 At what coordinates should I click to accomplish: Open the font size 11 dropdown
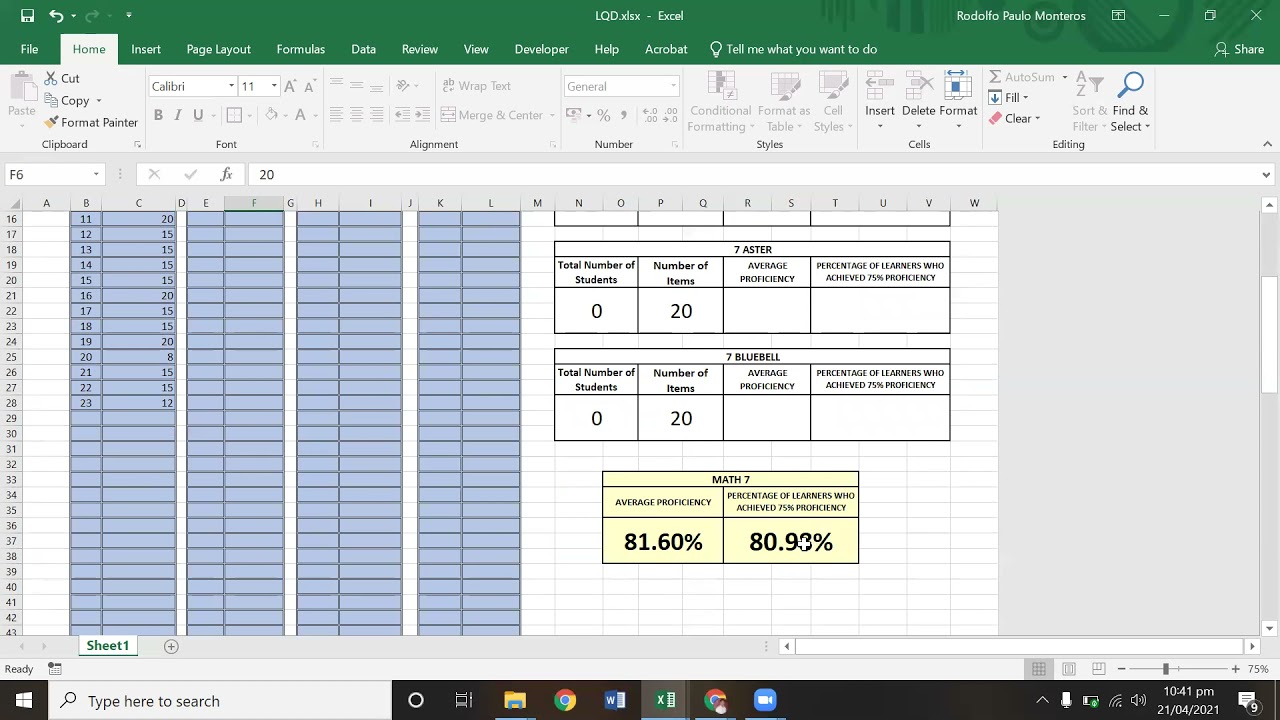[274, 86]
